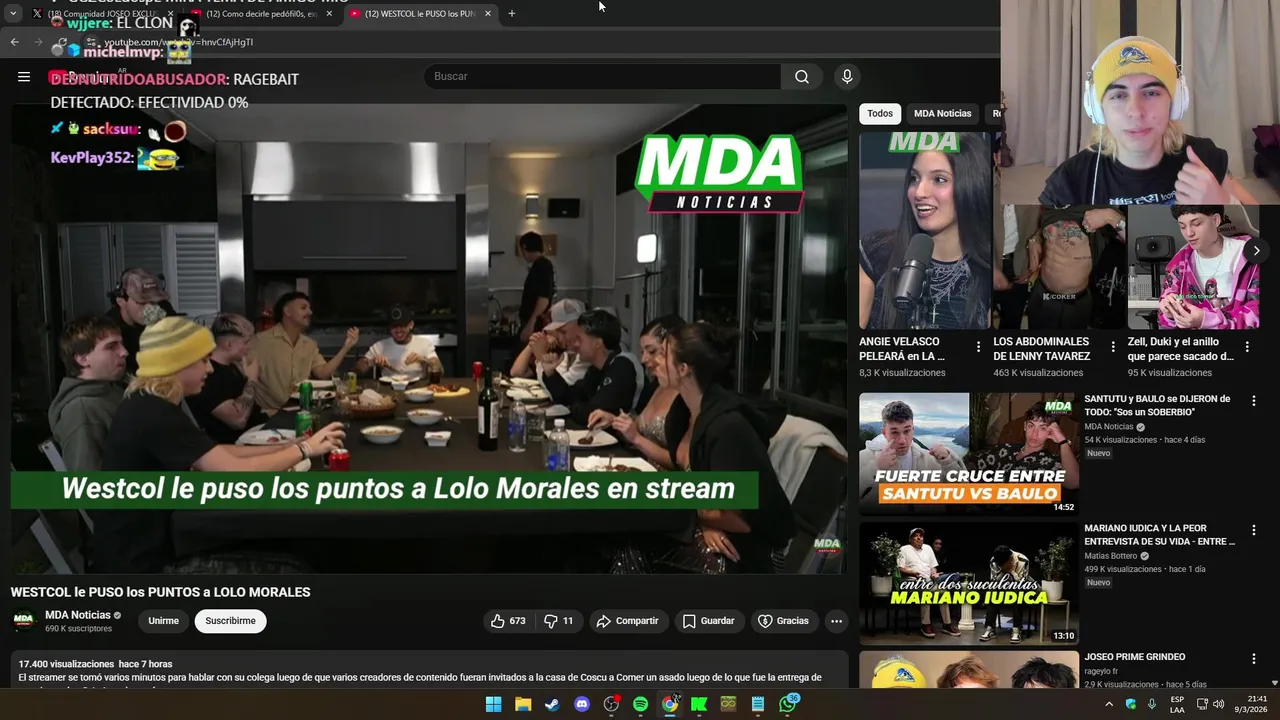Open LOS ABDOMINALES DE LENNY TAVAREZ thumbnail
The image size is (1280, 720).
(1059, 231)
